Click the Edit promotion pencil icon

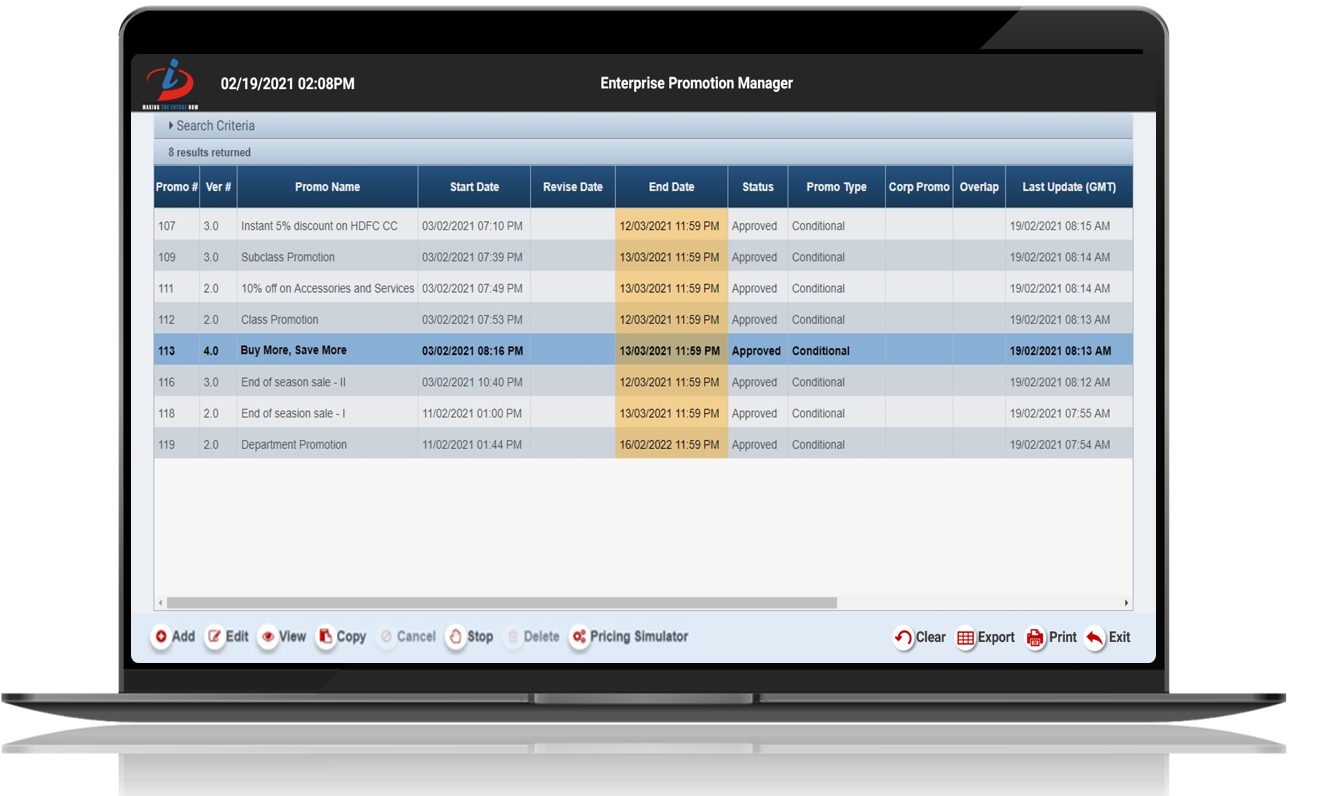click(215, 637)
